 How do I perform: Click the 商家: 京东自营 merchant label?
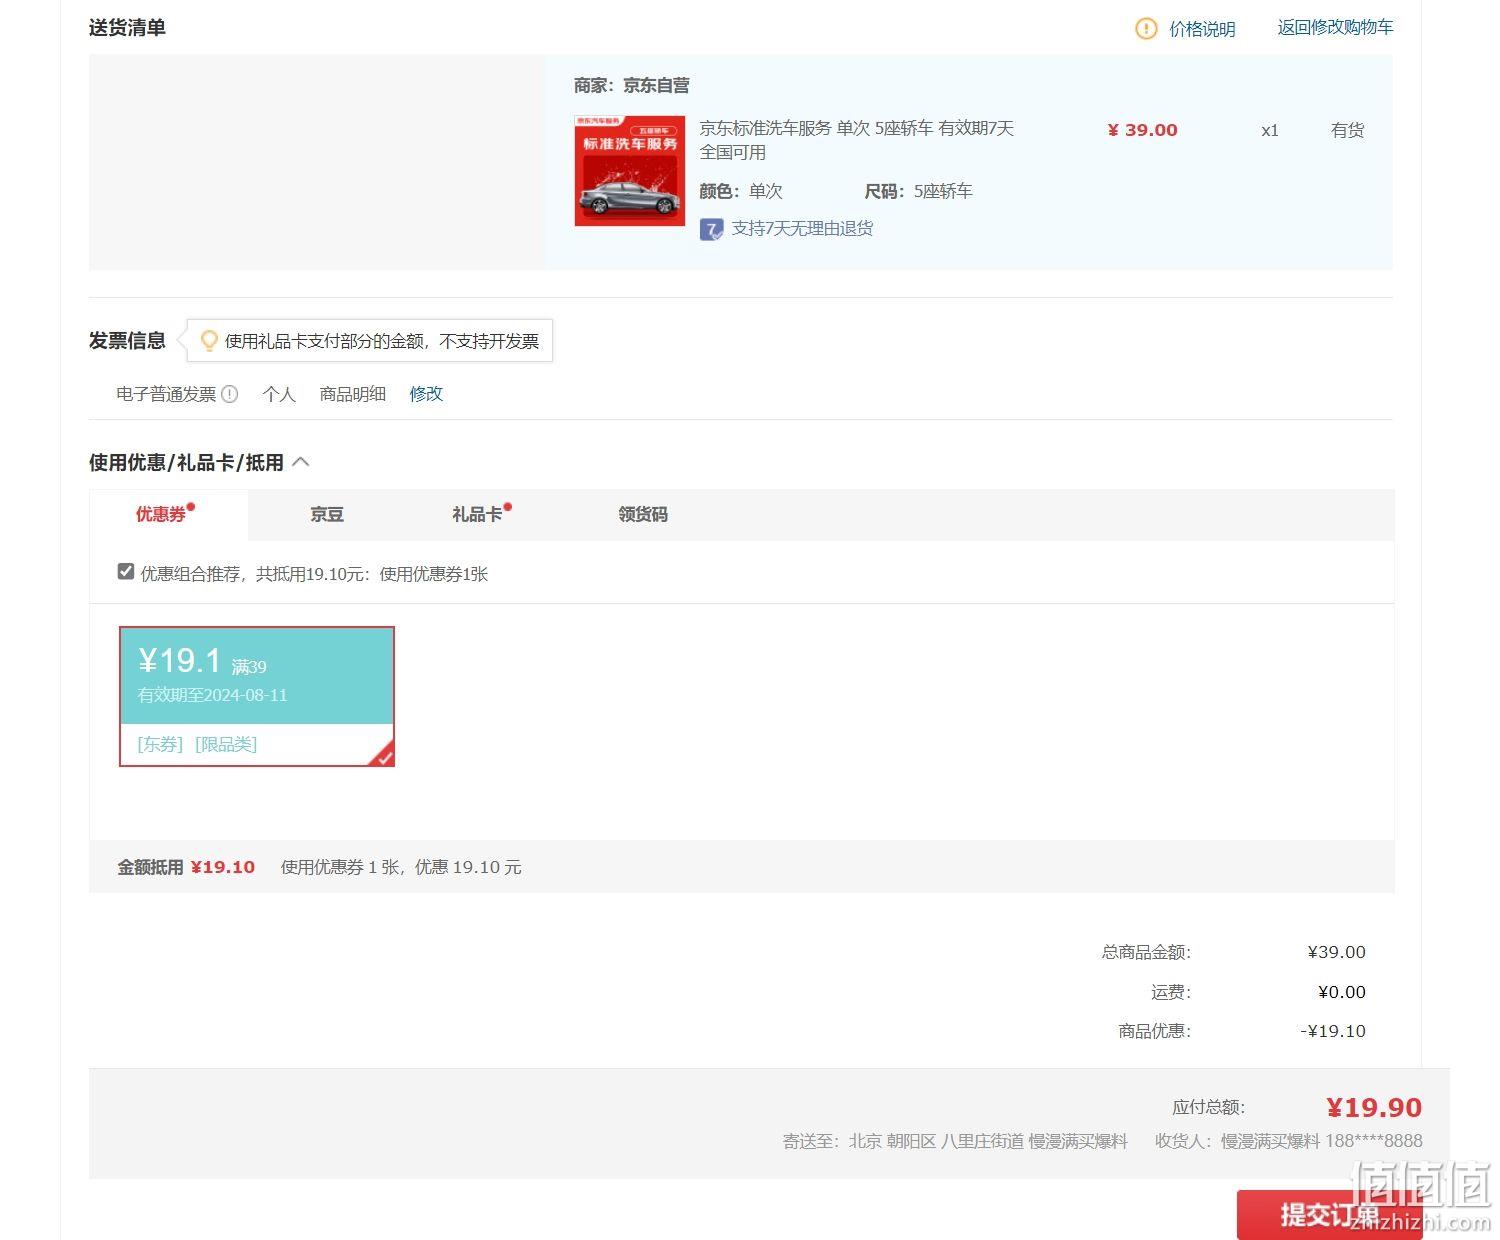click(632, 86)
